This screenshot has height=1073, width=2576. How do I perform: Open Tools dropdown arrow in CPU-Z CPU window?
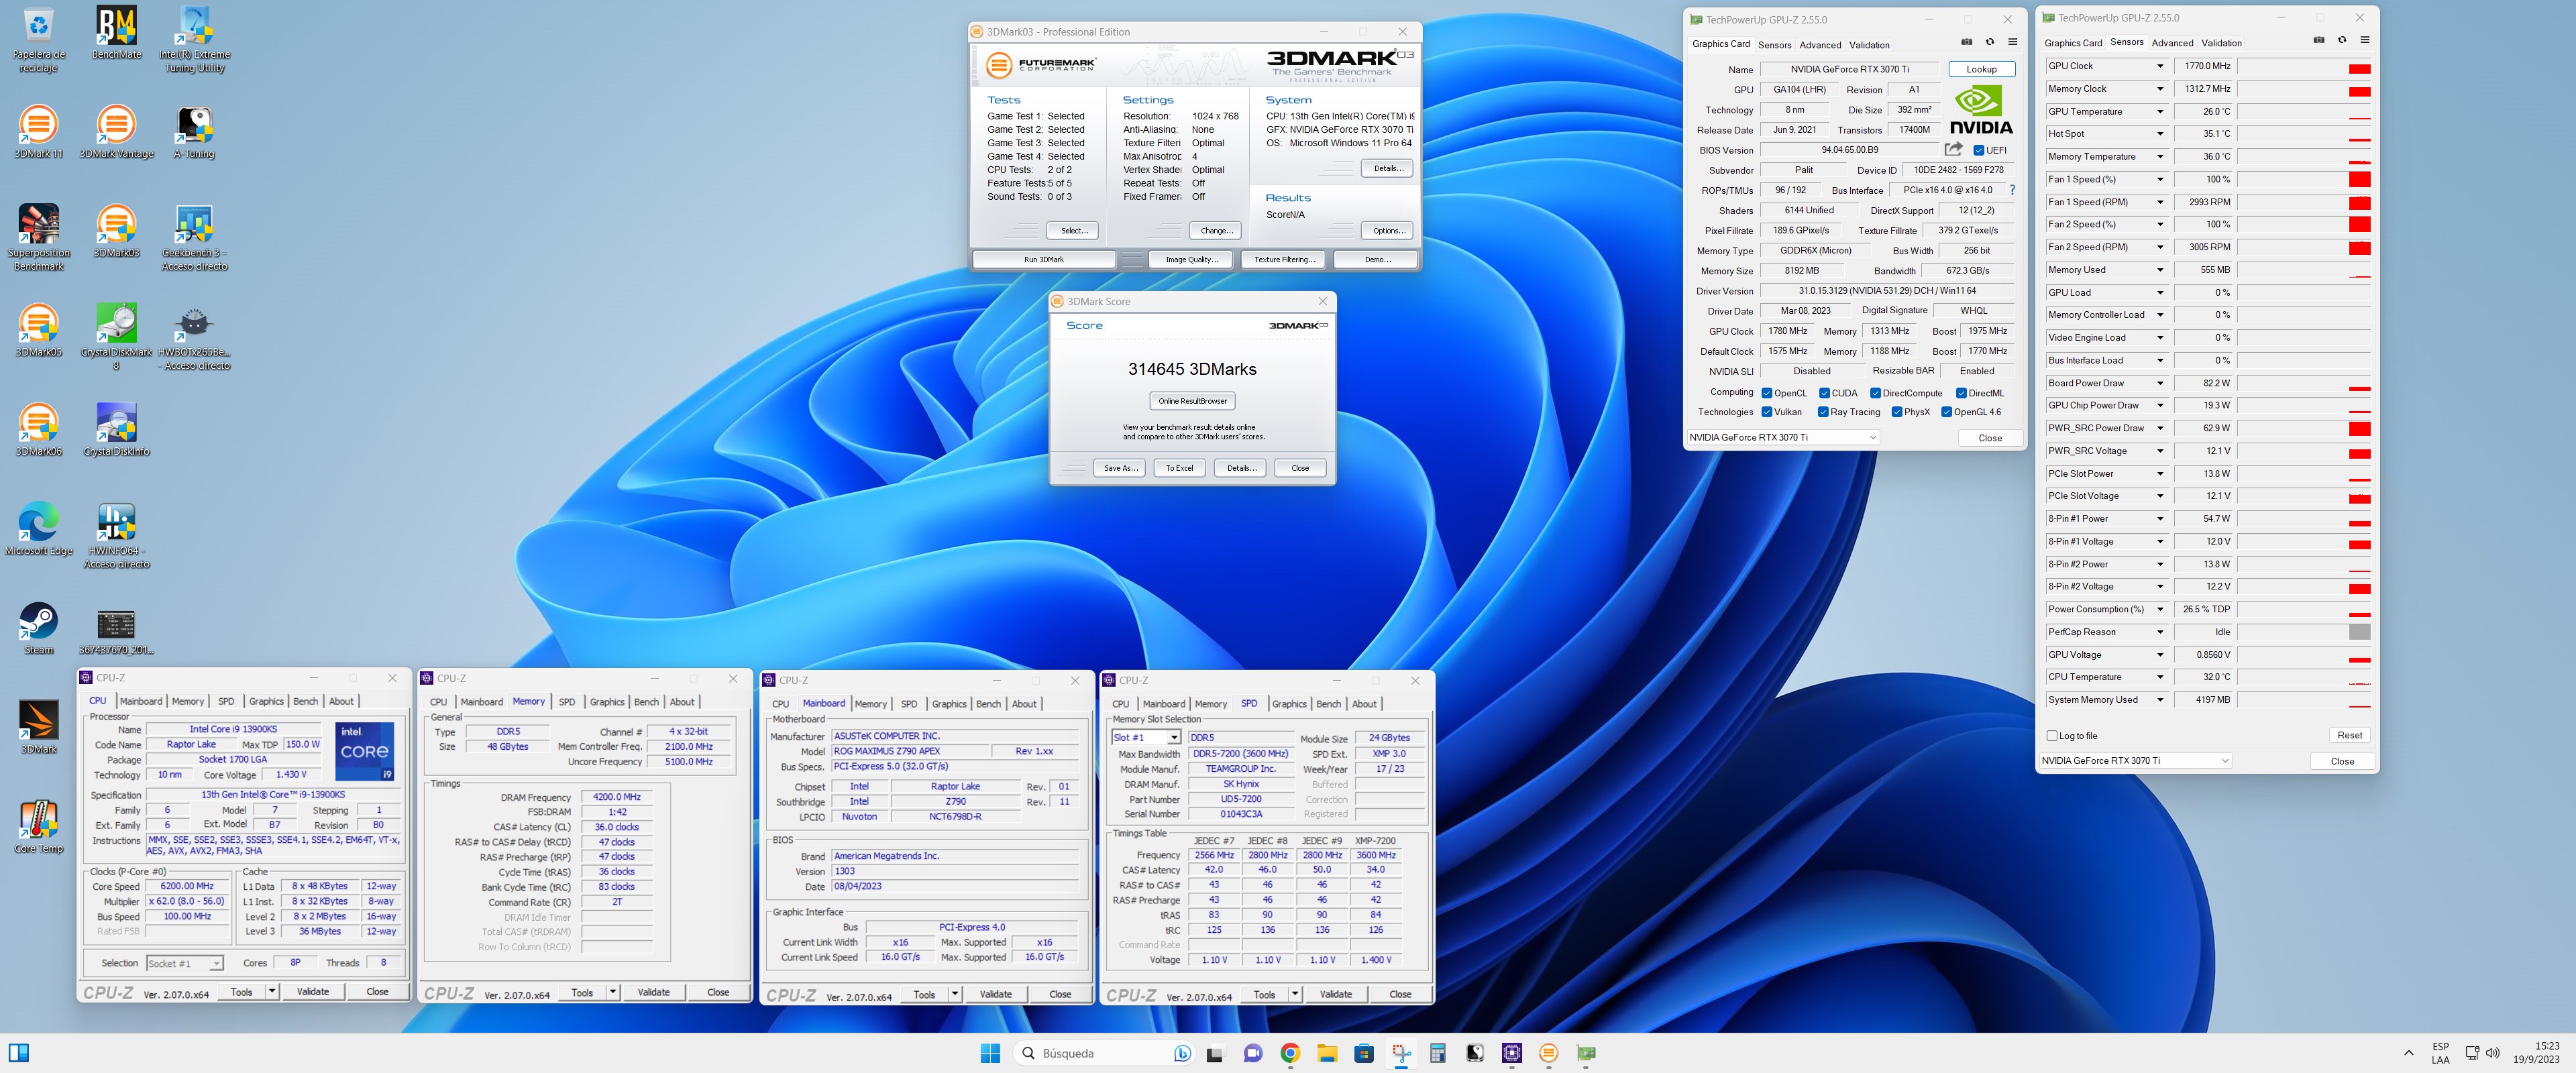pyautogui.click(x=272, y=992)
